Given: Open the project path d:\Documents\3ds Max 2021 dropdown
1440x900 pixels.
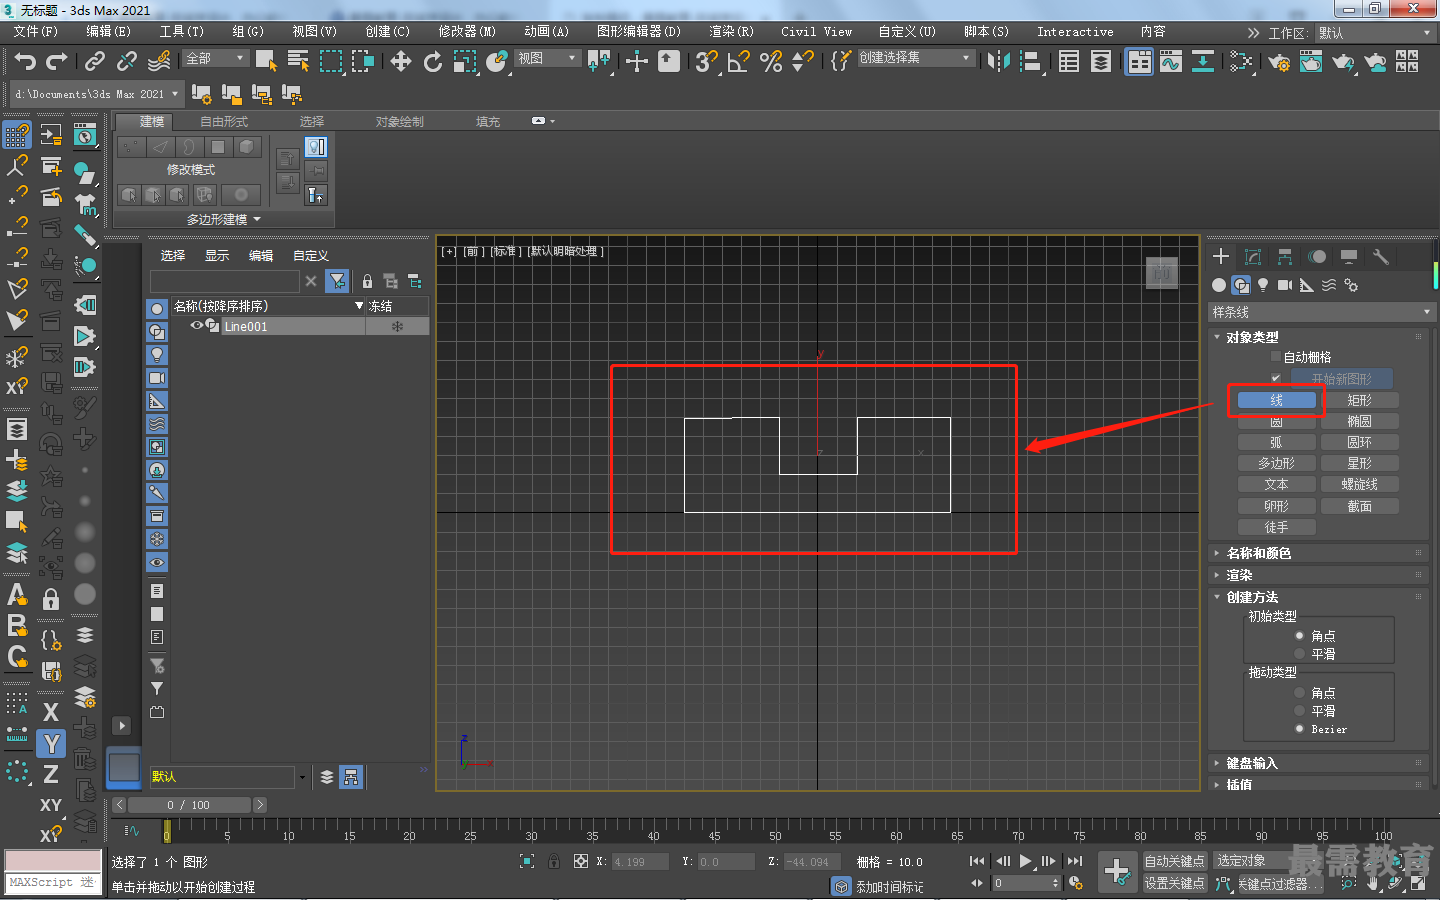Looking at the screenshot, I should point(96,94).
